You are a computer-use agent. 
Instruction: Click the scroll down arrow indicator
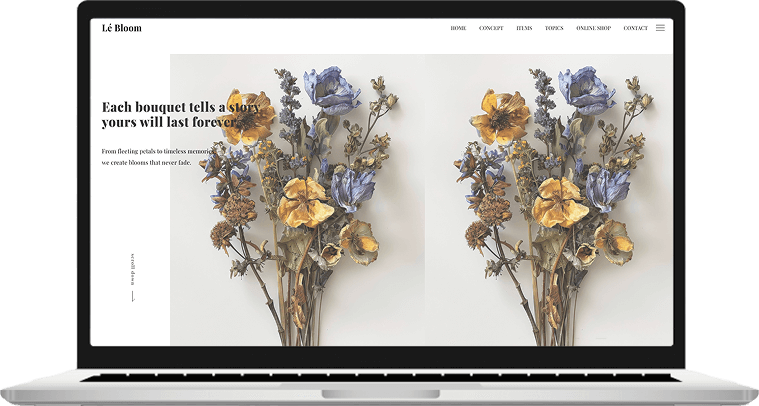tap(133, 295)
